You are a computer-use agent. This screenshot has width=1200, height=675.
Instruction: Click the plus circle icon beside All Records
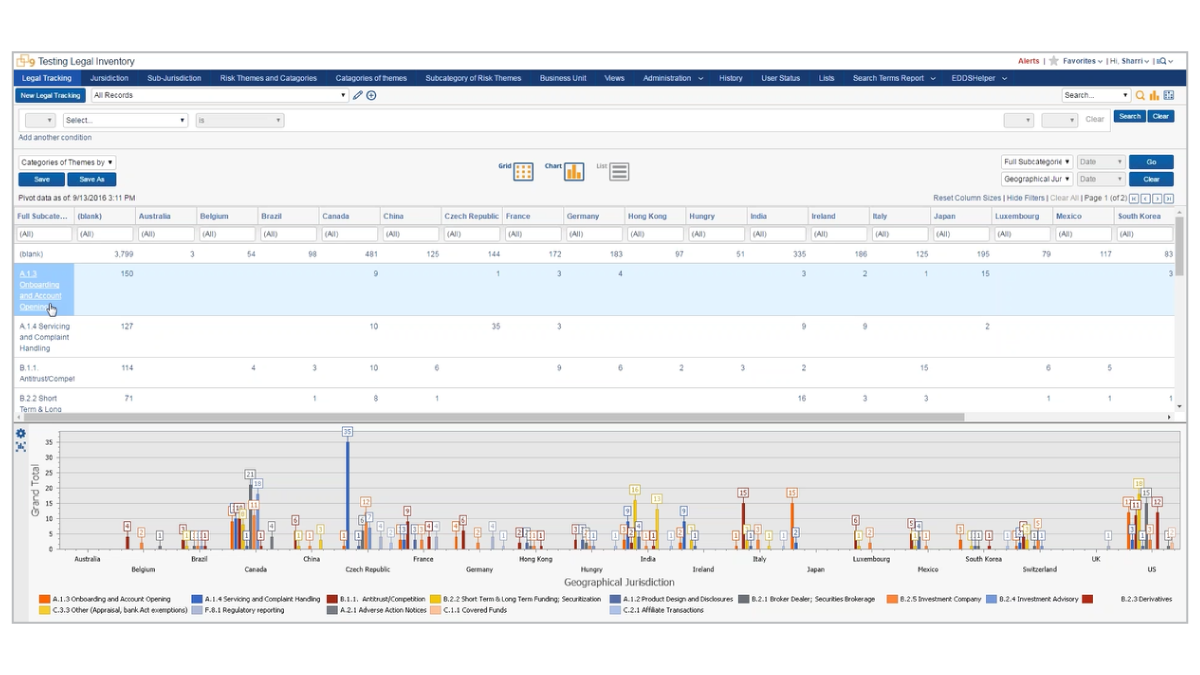coord(371,96)
